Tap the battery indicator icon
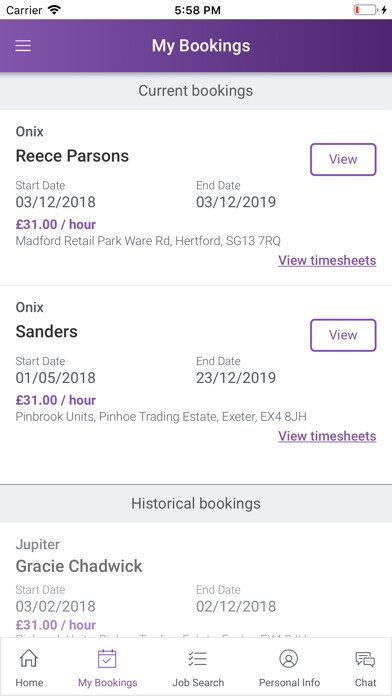 (365, 10)
